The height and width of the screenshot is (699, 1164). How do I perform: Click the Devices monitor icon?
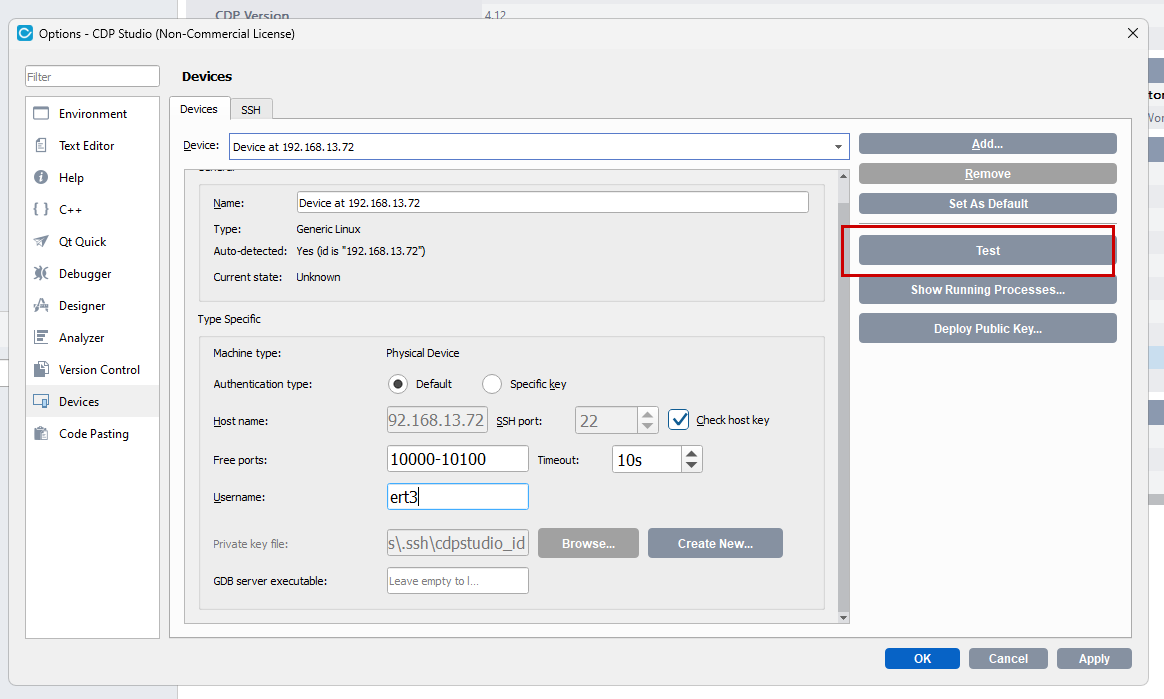(41, 401)
